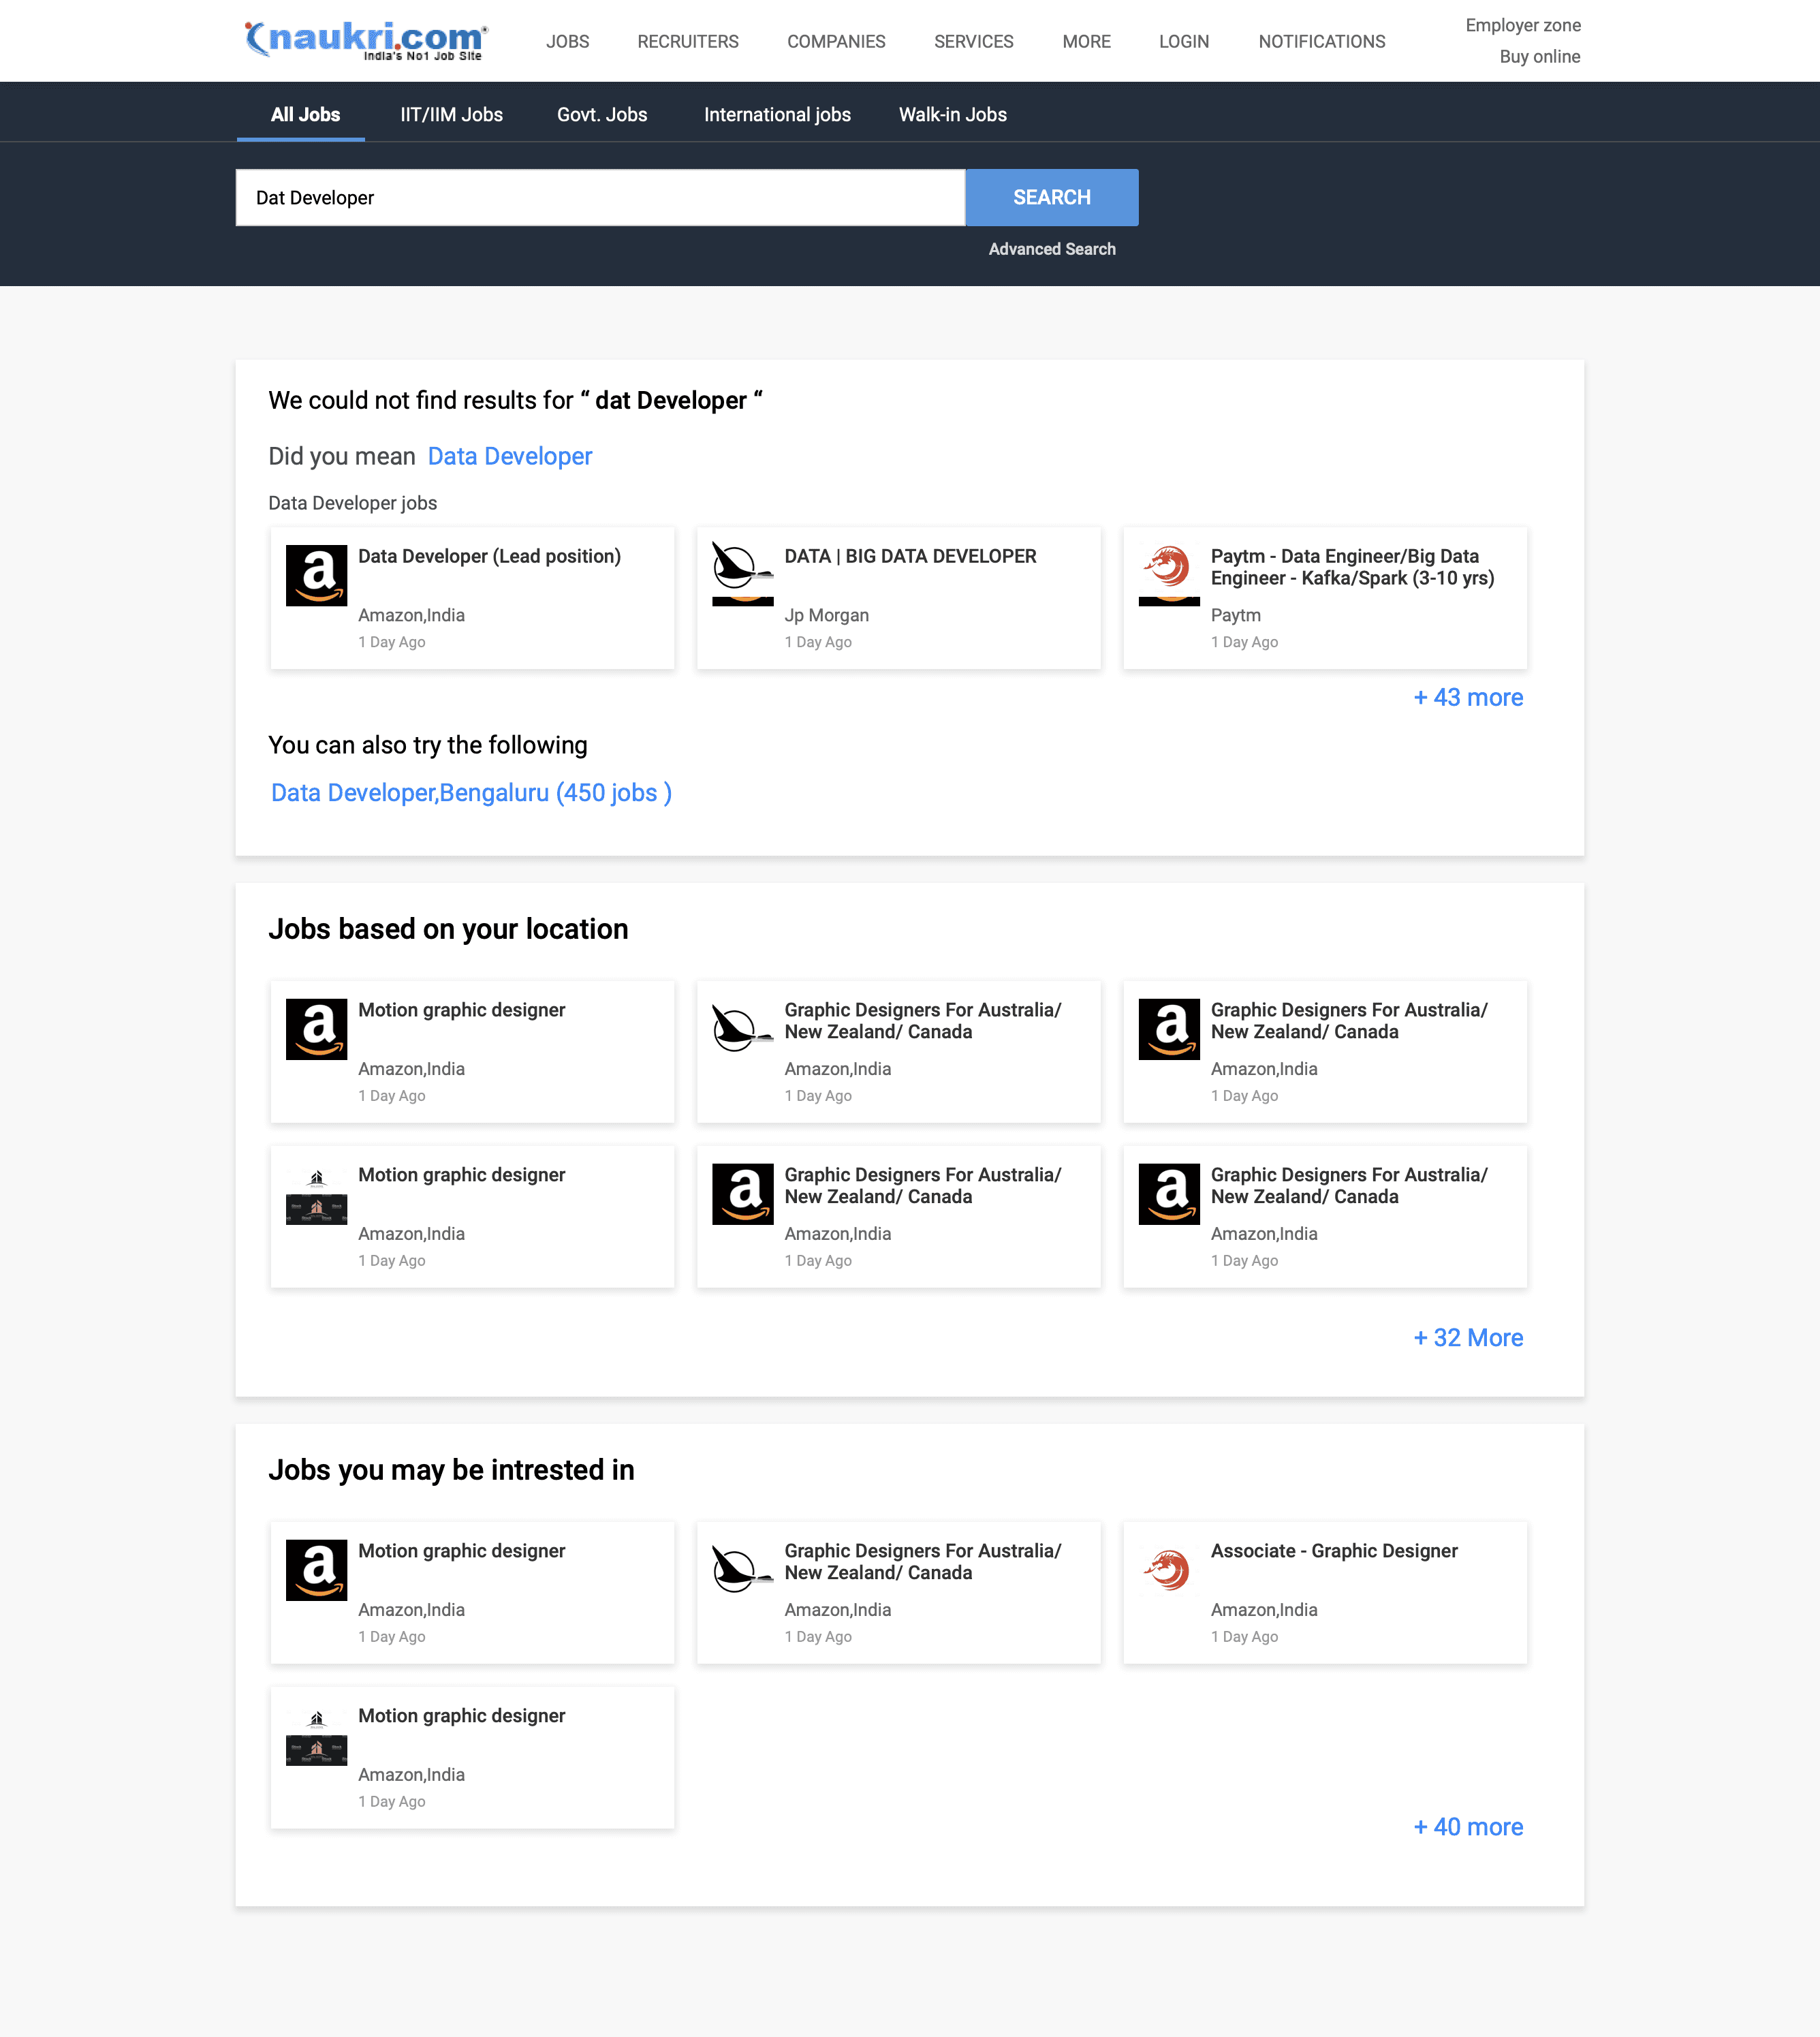
Task: Show +32 More location-based jobs
Action: pos(1467,1337)
